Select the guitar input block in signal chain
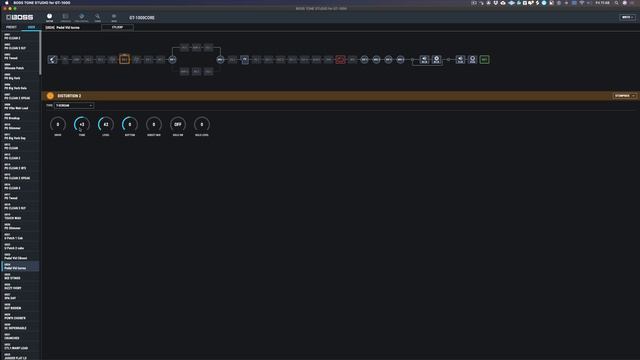 tap(52, 60)
